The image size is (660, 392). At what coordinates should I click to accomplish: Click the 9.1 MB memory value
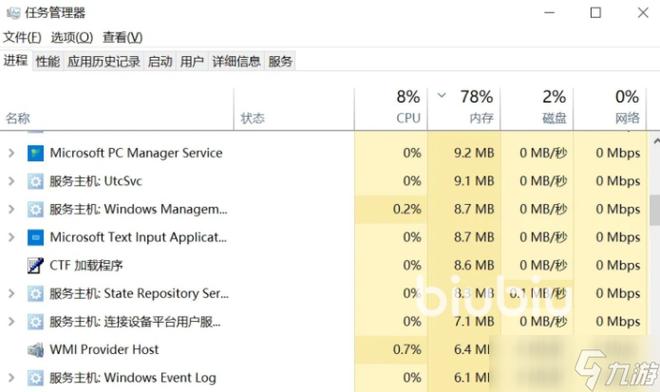click(x=474, y=181)
